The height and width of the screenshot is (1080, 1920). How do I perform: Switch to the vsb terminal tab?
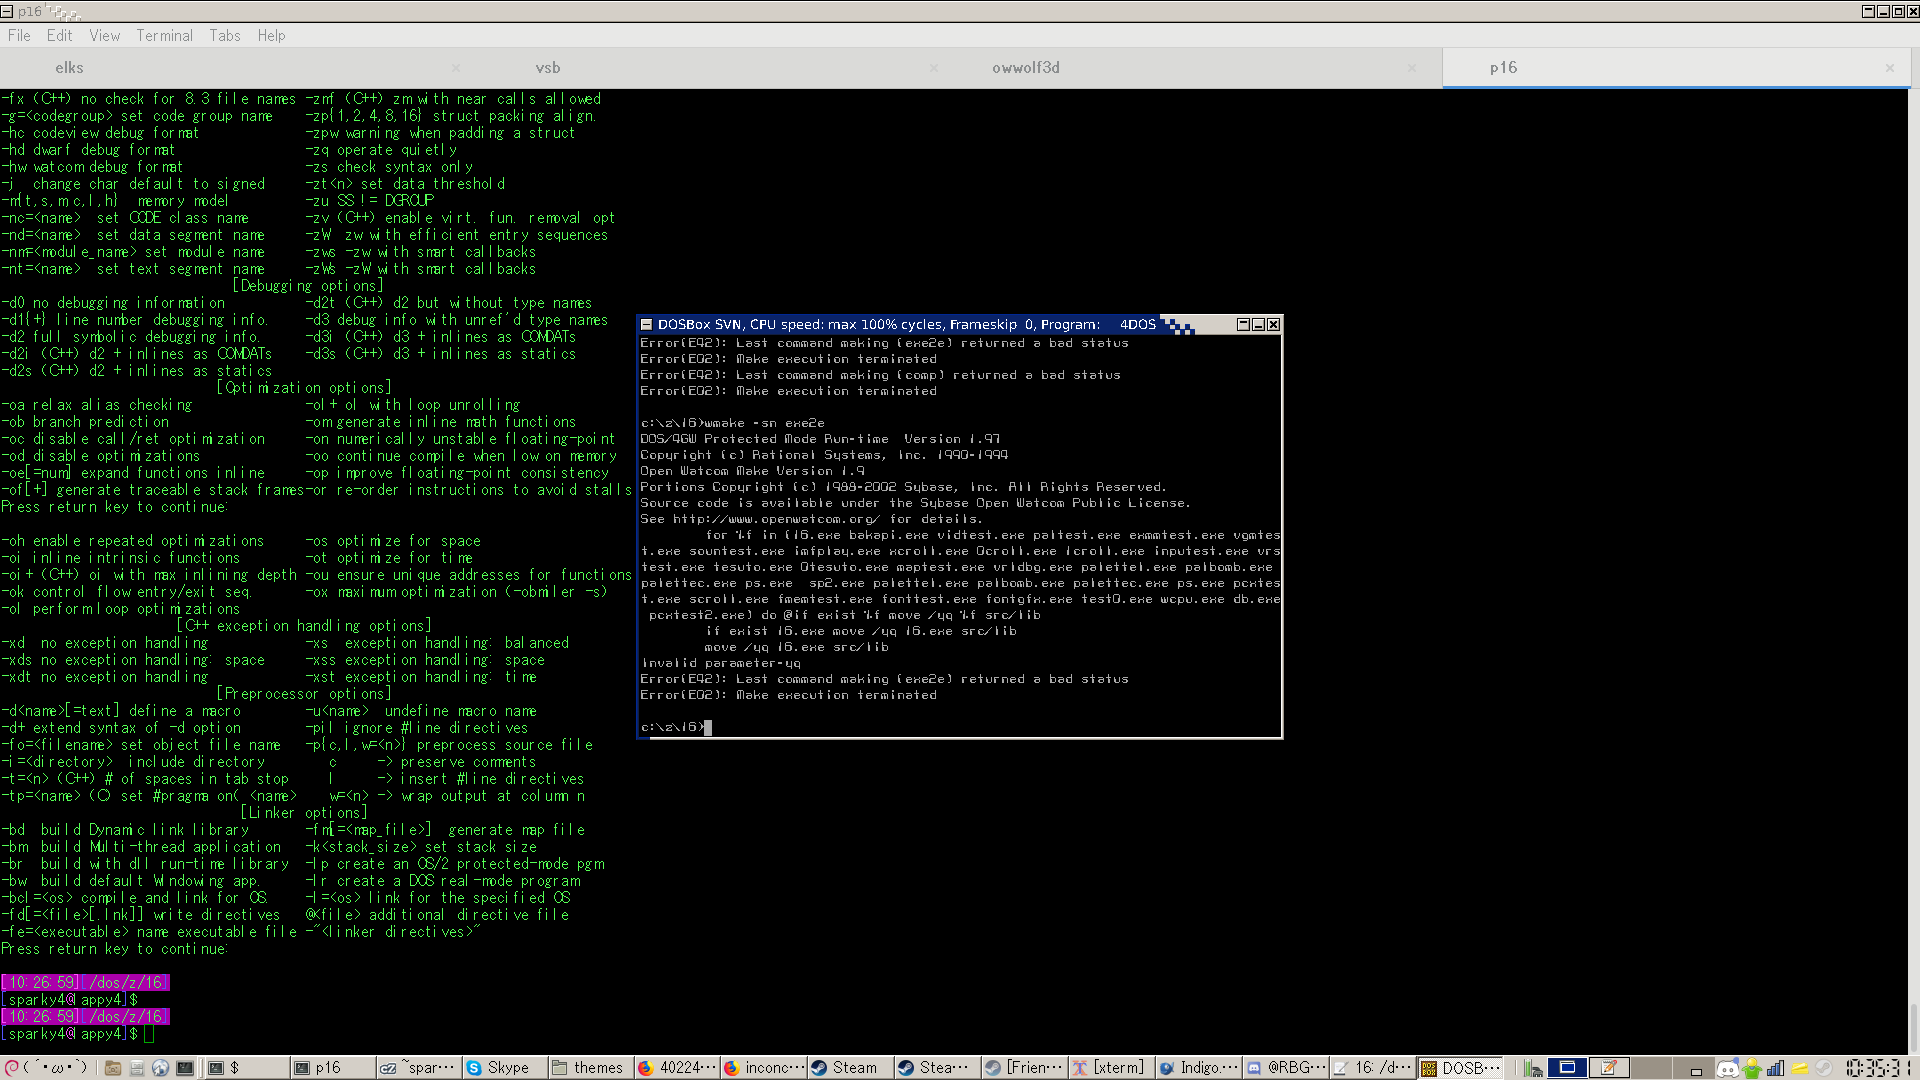pyautogui.click(x=548, y=67)
